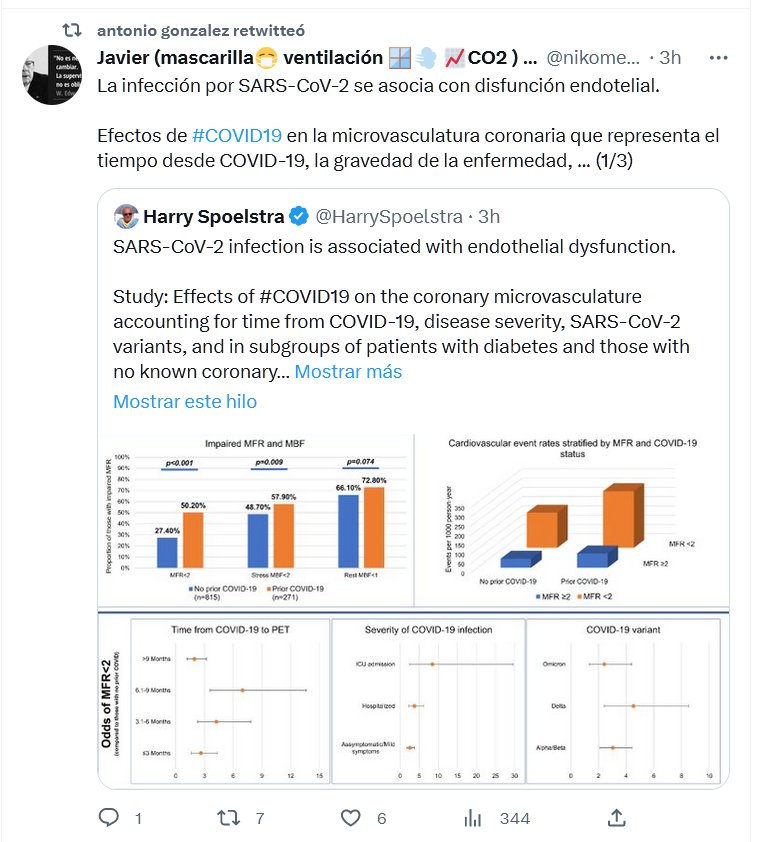The width and height of the screenshot is (768, 842).
Task: Click the share upload icon
Action: 617,818
